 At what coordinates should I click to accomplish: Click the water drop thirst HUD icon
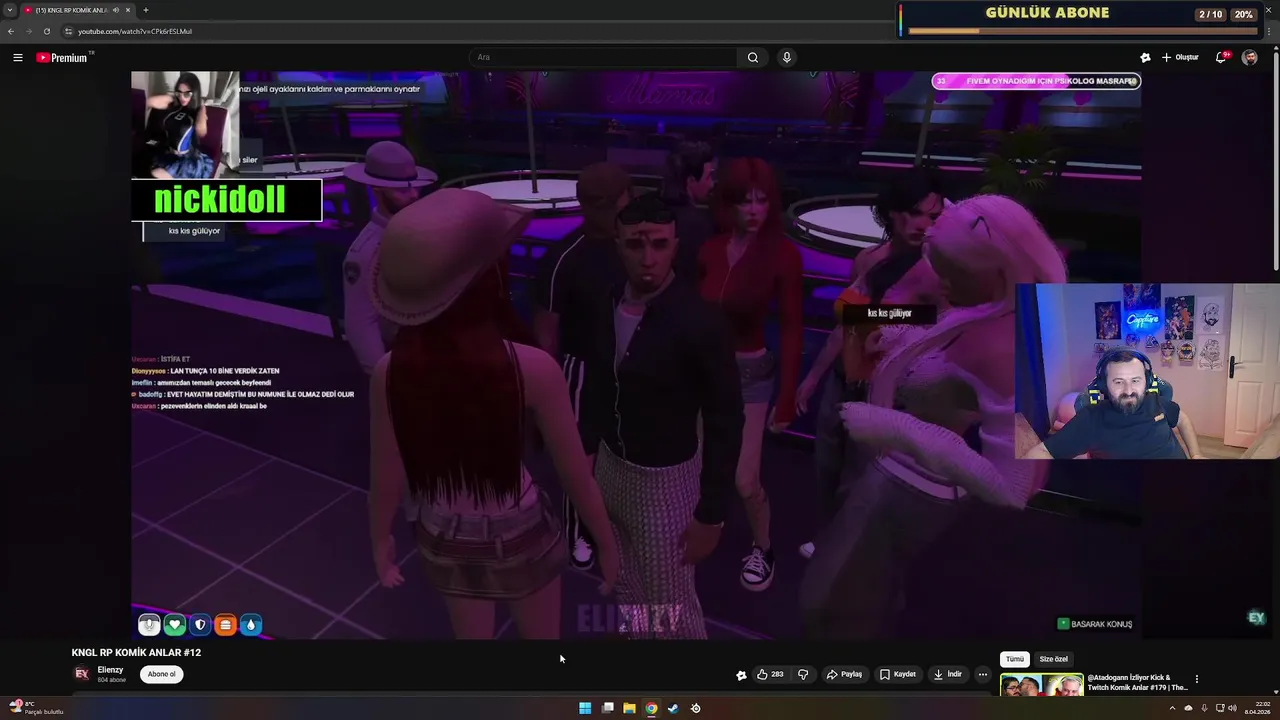pyautogui.click(x=250, y=625)
